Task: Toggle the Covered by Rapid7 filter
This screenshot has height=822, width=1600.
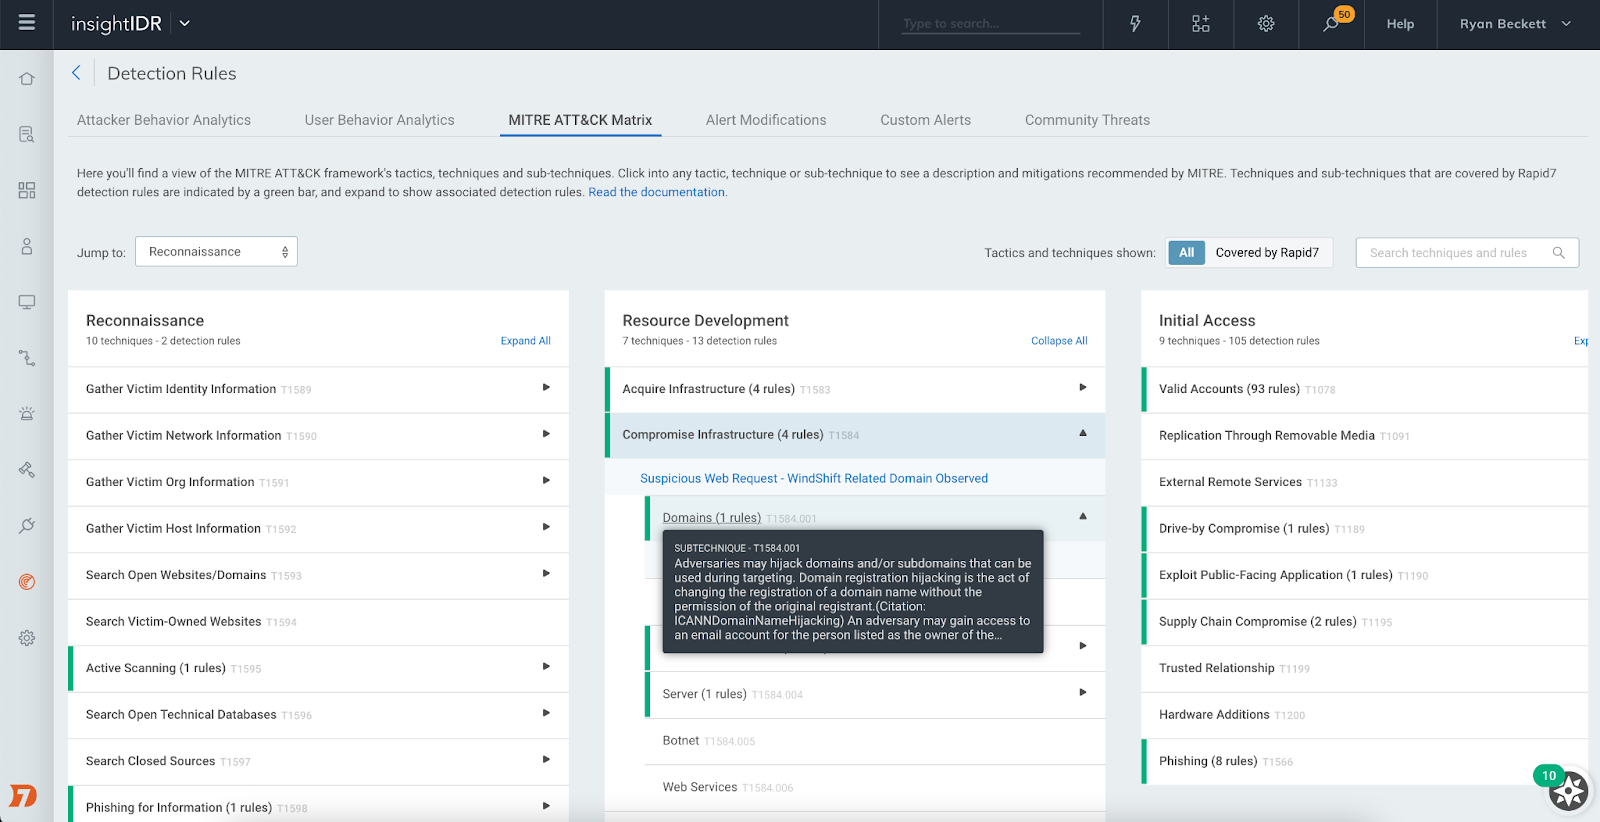Action: pos(1266,253)
